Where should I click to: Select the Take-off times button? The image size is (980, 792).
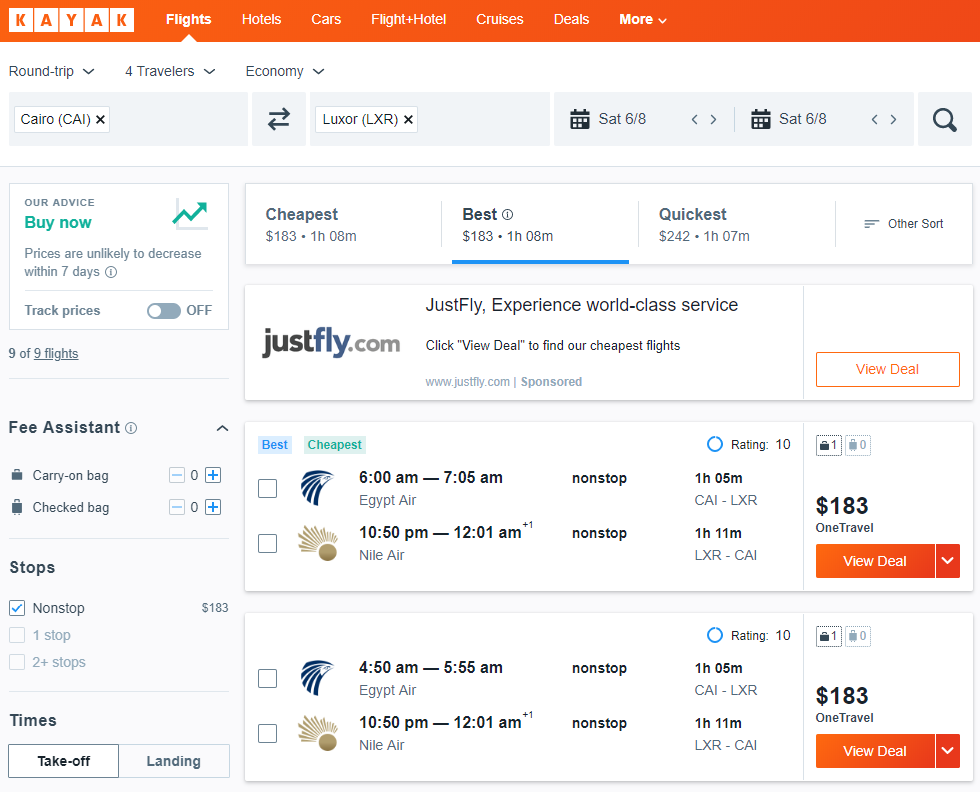(x=64, y=761)
